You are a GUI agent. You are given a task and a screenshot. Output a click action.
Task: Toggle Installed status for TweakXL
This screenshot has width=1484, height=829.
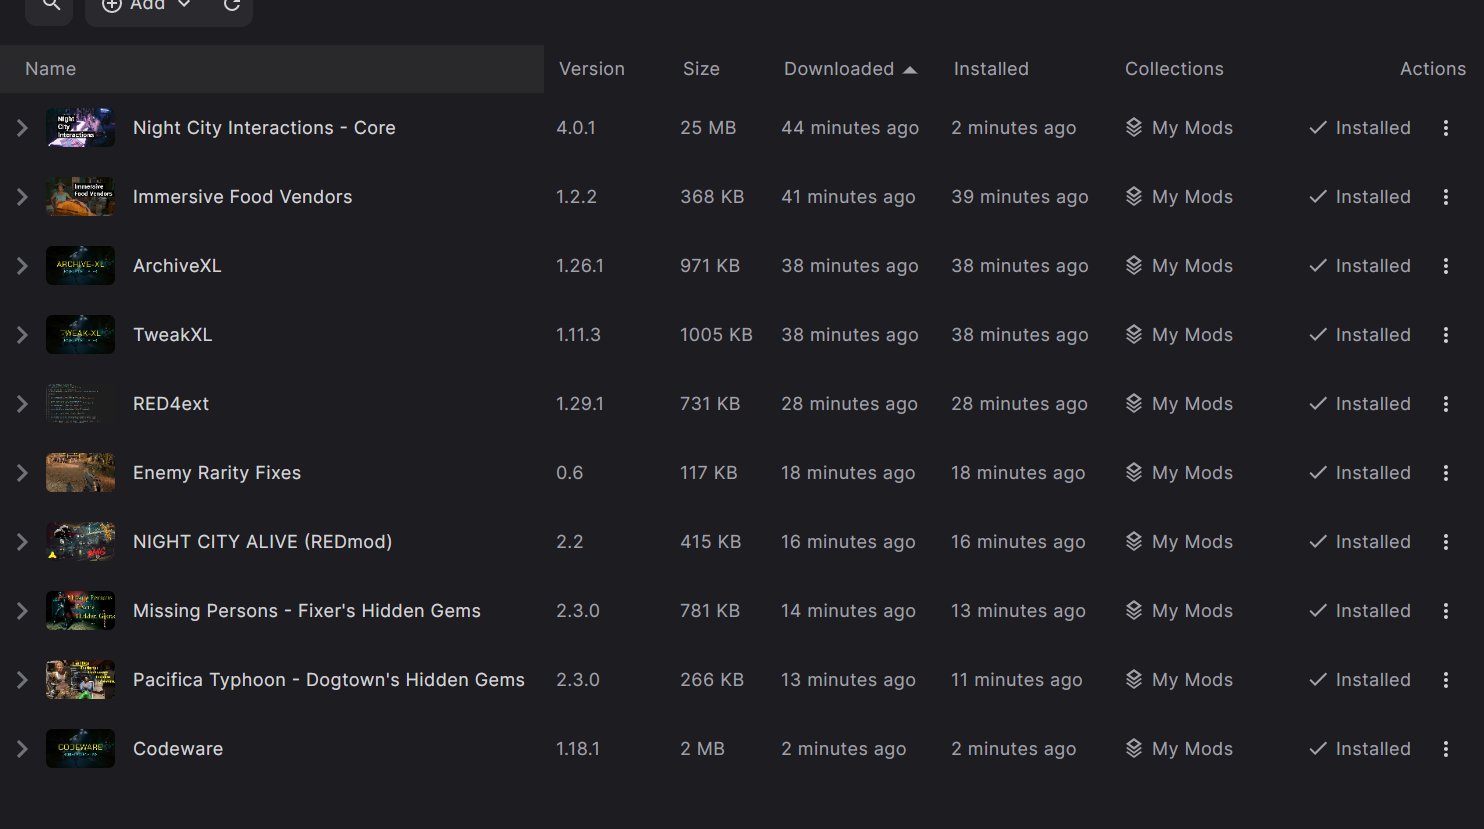tap(1360, 335)
